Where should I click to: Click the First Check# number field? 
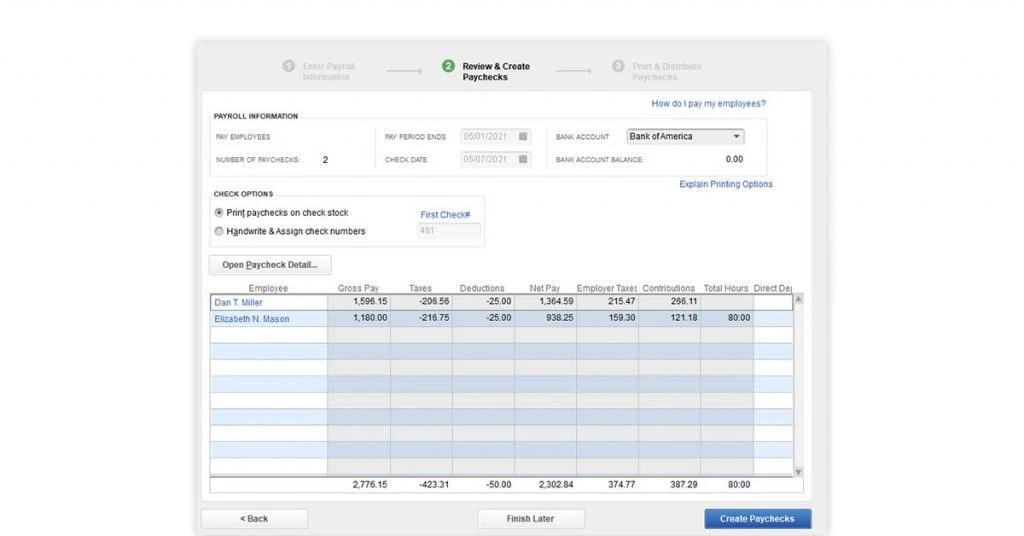(x=449, y=230)
